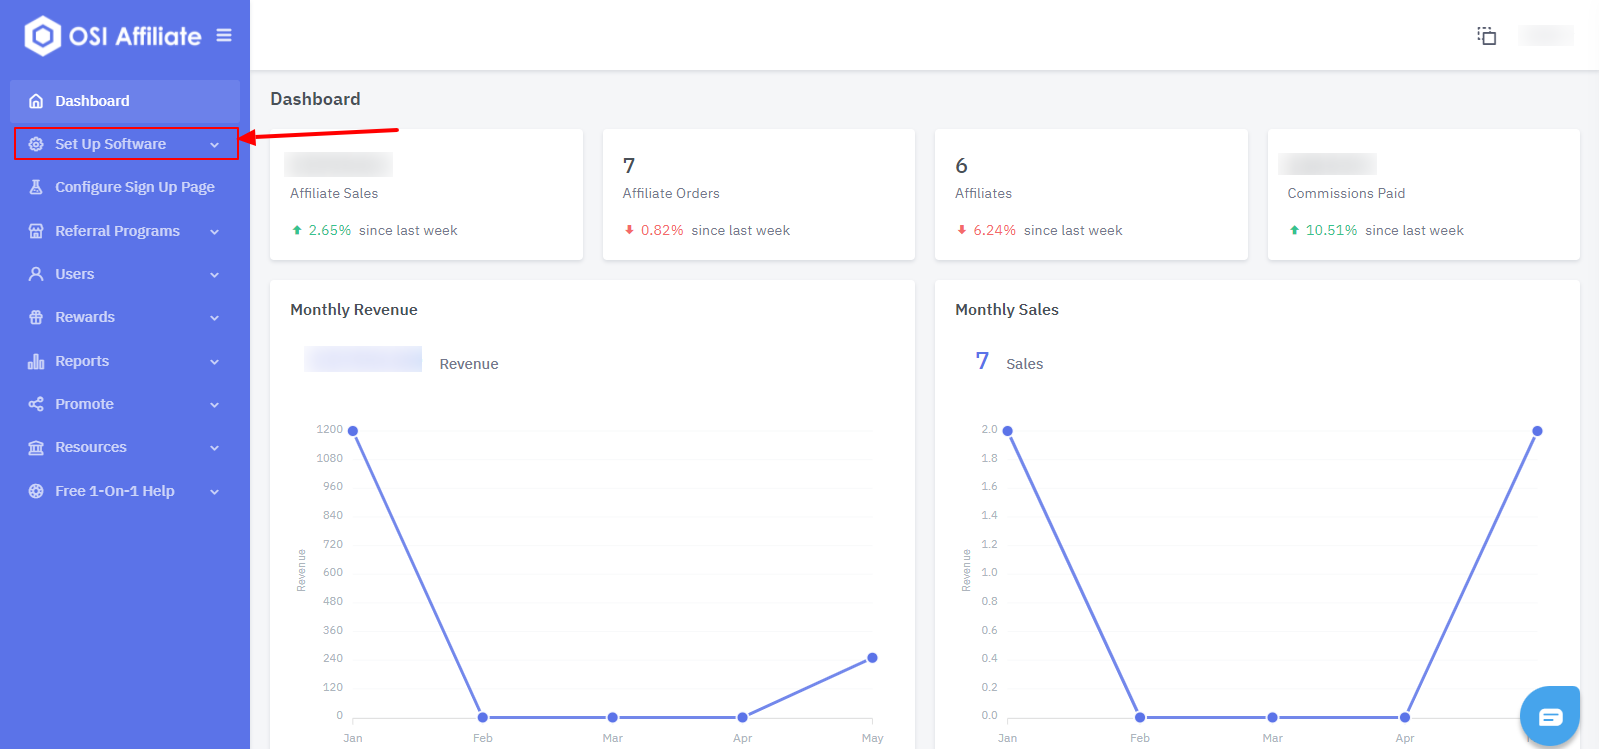Open the Reports menu label
This screenshot has height=749, width=1599.
(x=82, y=361)
